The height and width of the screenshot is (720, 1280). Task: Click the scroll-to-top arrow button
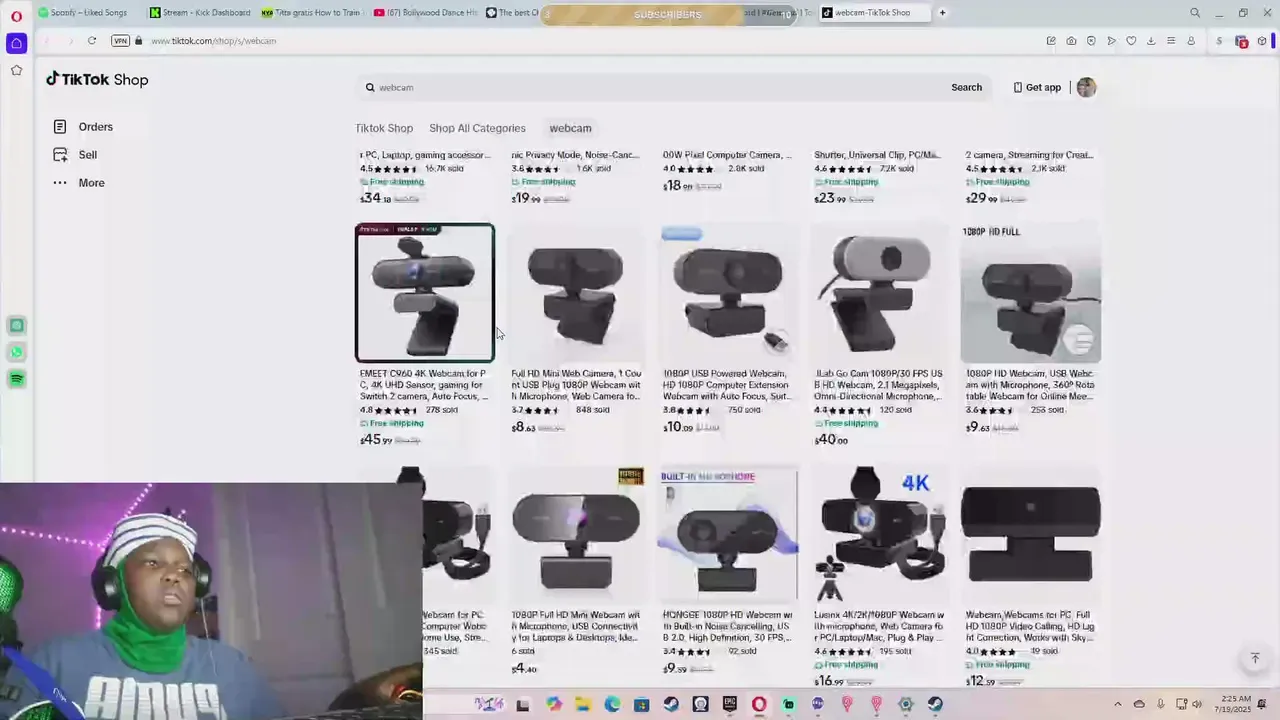pos(1255,658)
